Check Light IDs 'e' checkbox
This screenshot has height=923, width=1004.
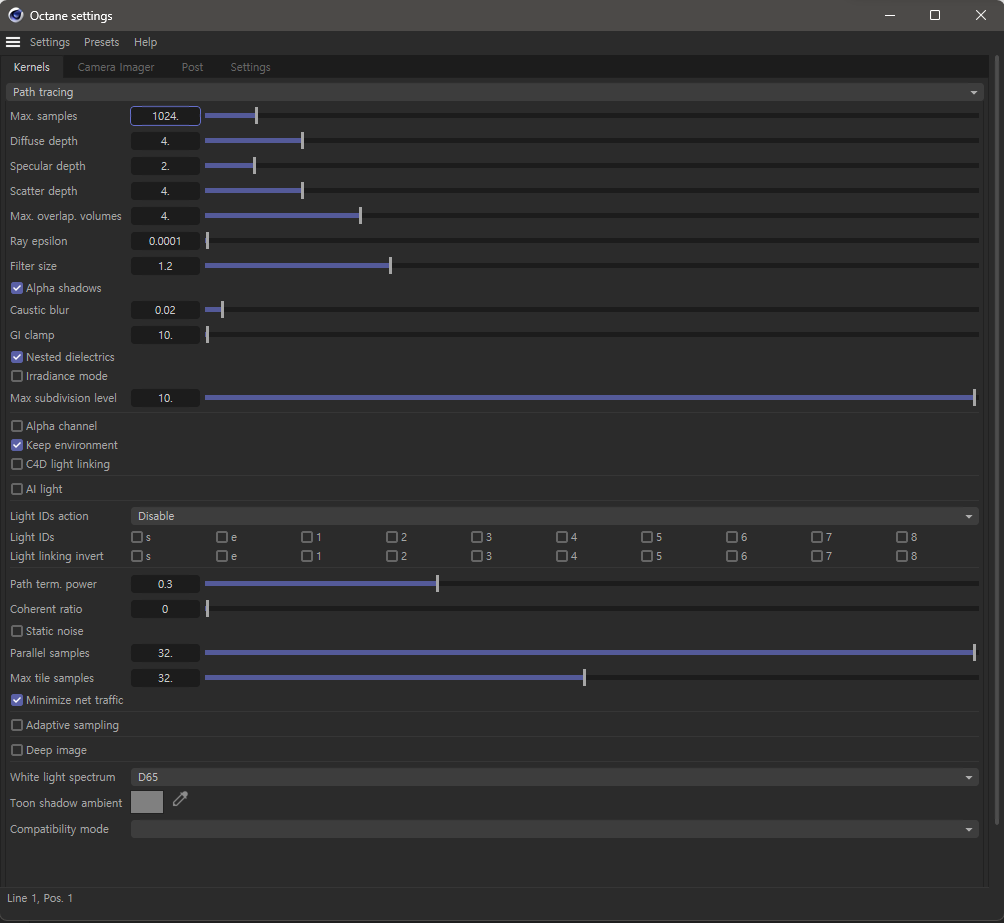222,537
